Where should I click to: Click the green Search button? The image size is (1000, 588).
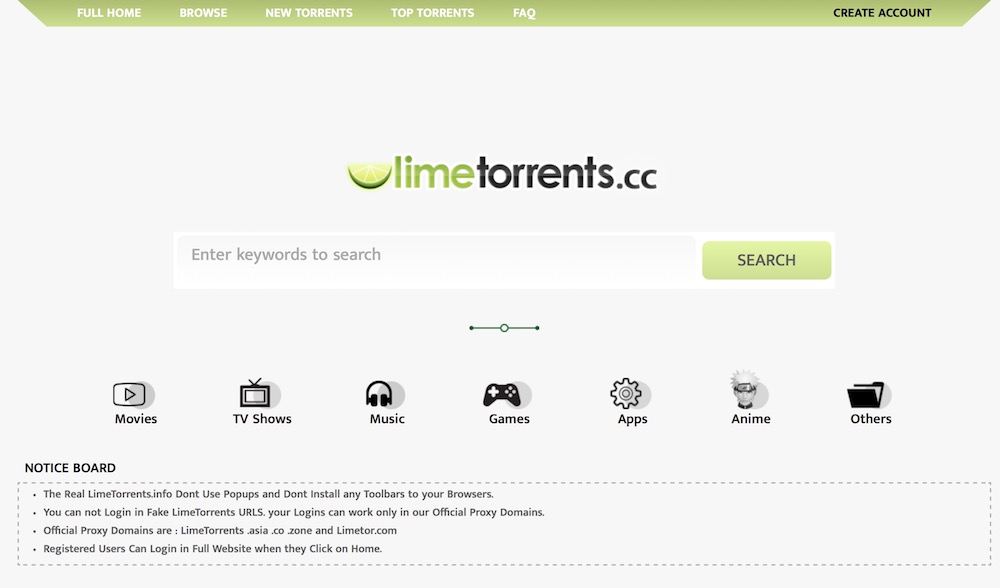click(x=767, y=260)
